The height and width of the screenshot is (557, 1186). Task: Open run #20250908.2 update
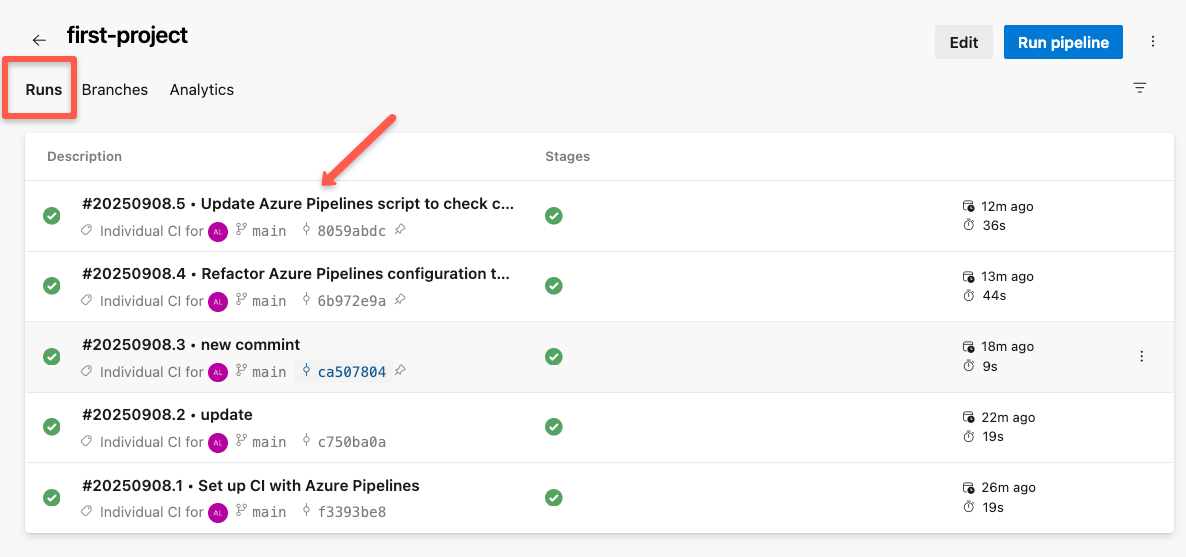tap(167, 415)
